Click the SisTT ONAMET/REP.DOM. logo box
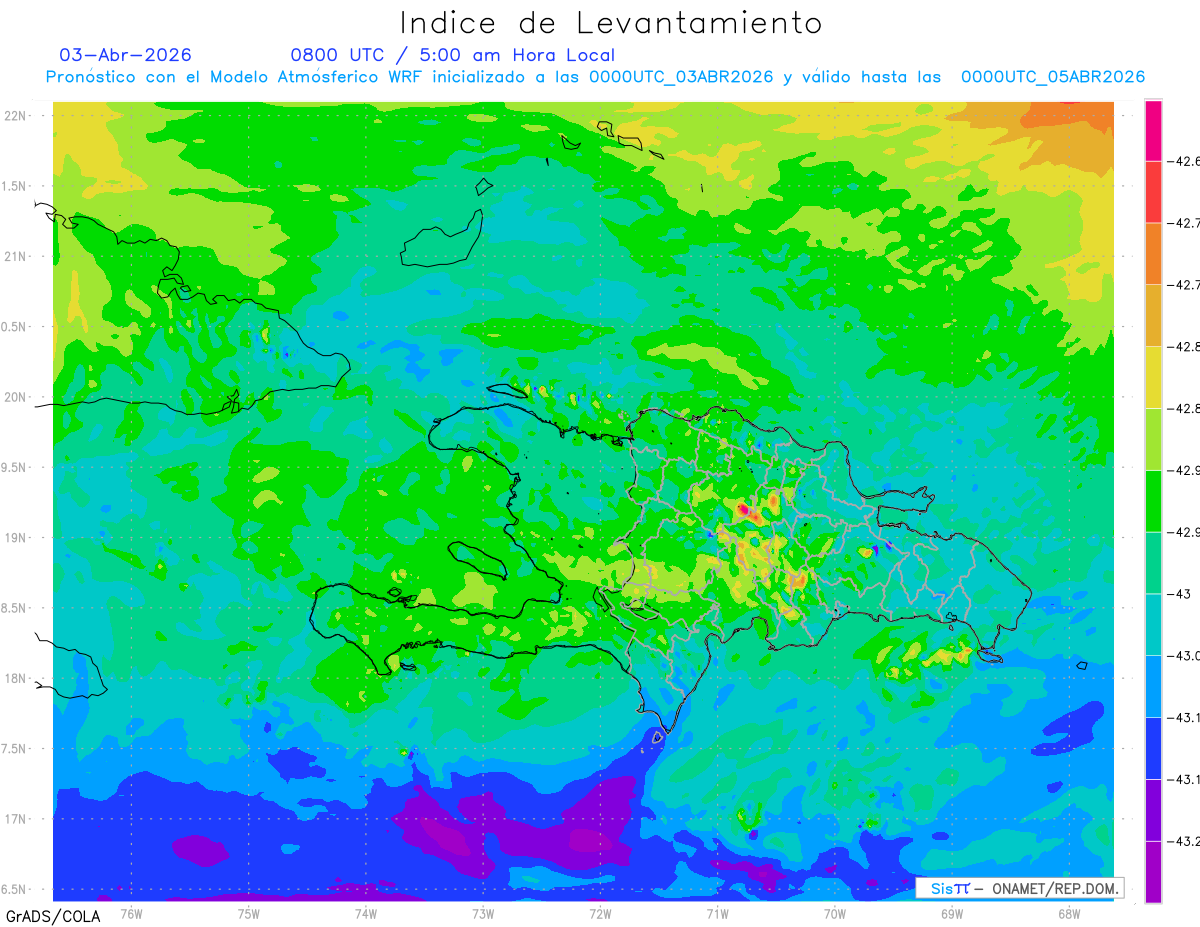This screenshot has height=927, width=1200. [x=1019, y=888]
